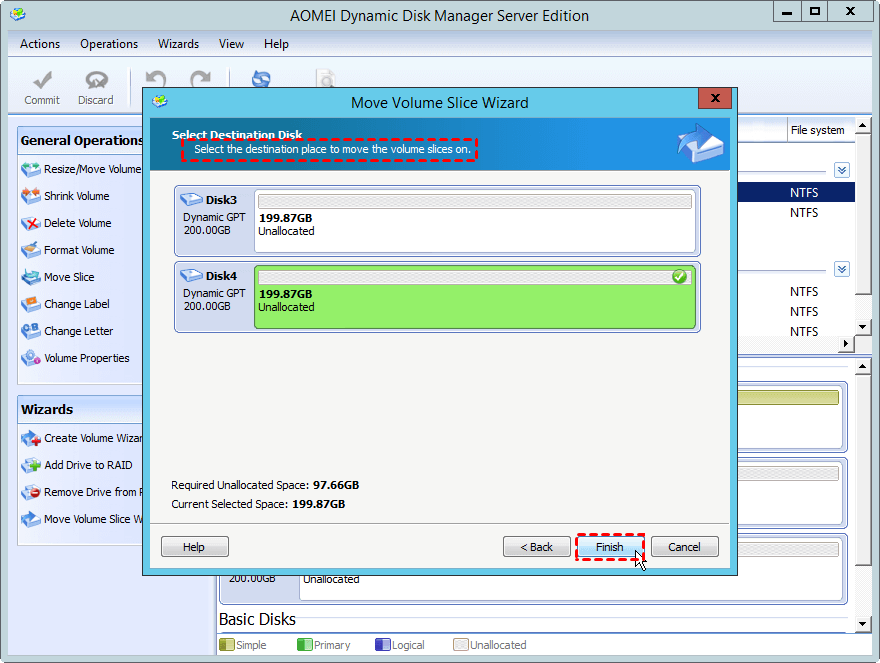This screenshot has width=880, height=663.
Task: Click the Change Letter icon
Action: [31, 331]
